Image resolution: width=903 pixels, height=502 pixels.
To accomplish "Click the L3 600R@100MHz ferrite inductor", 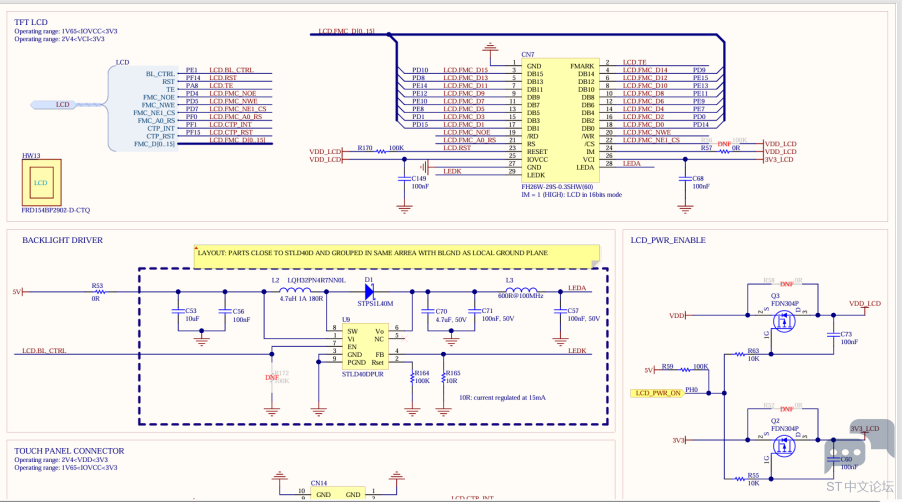I will [523, 290].
